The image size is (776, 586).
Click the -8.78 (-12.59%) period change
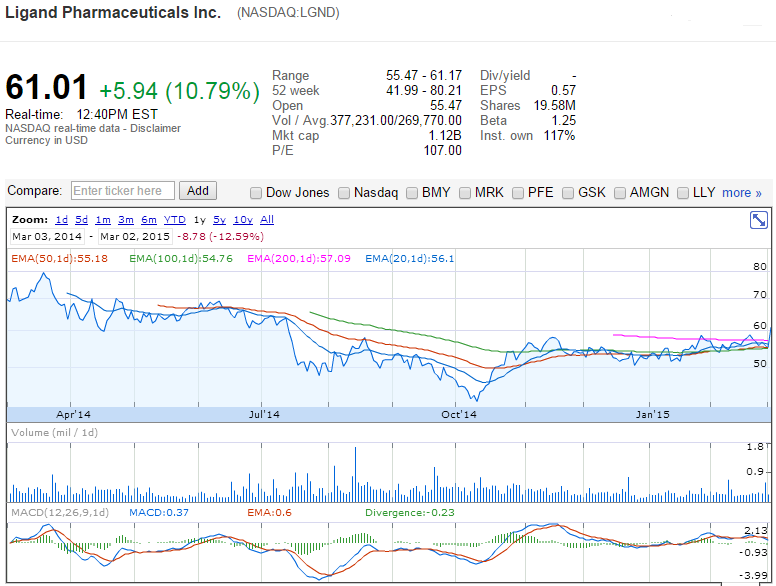pyautogui.click(x=220, y=237)
